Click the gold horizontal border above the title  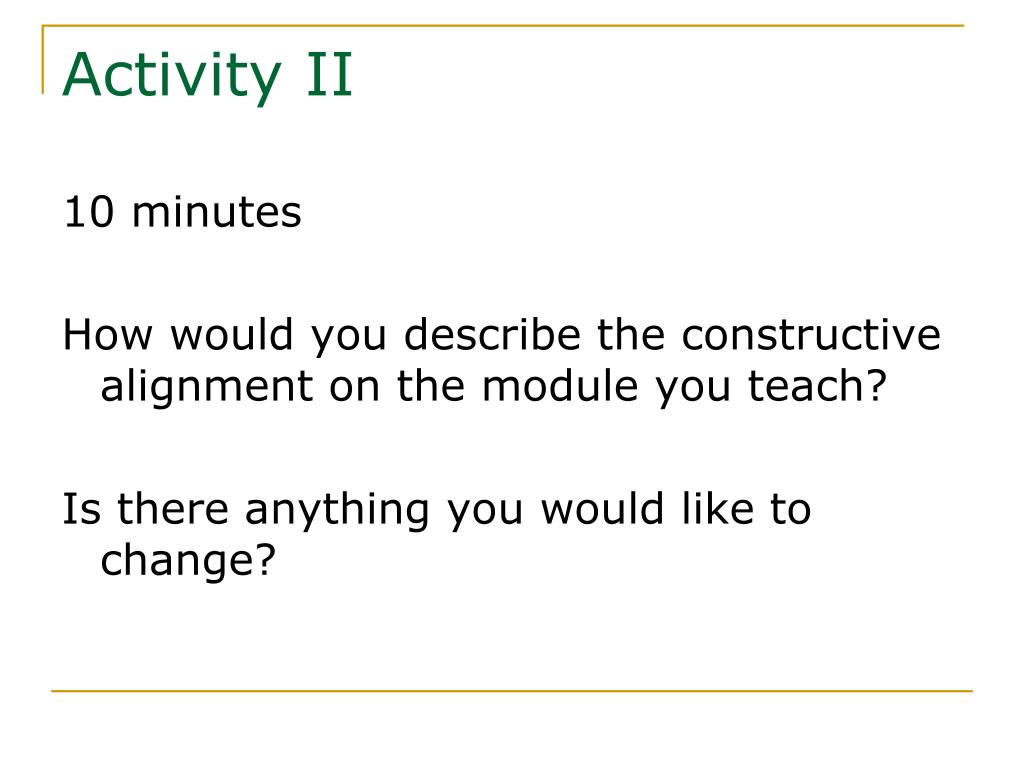[503, 25]
